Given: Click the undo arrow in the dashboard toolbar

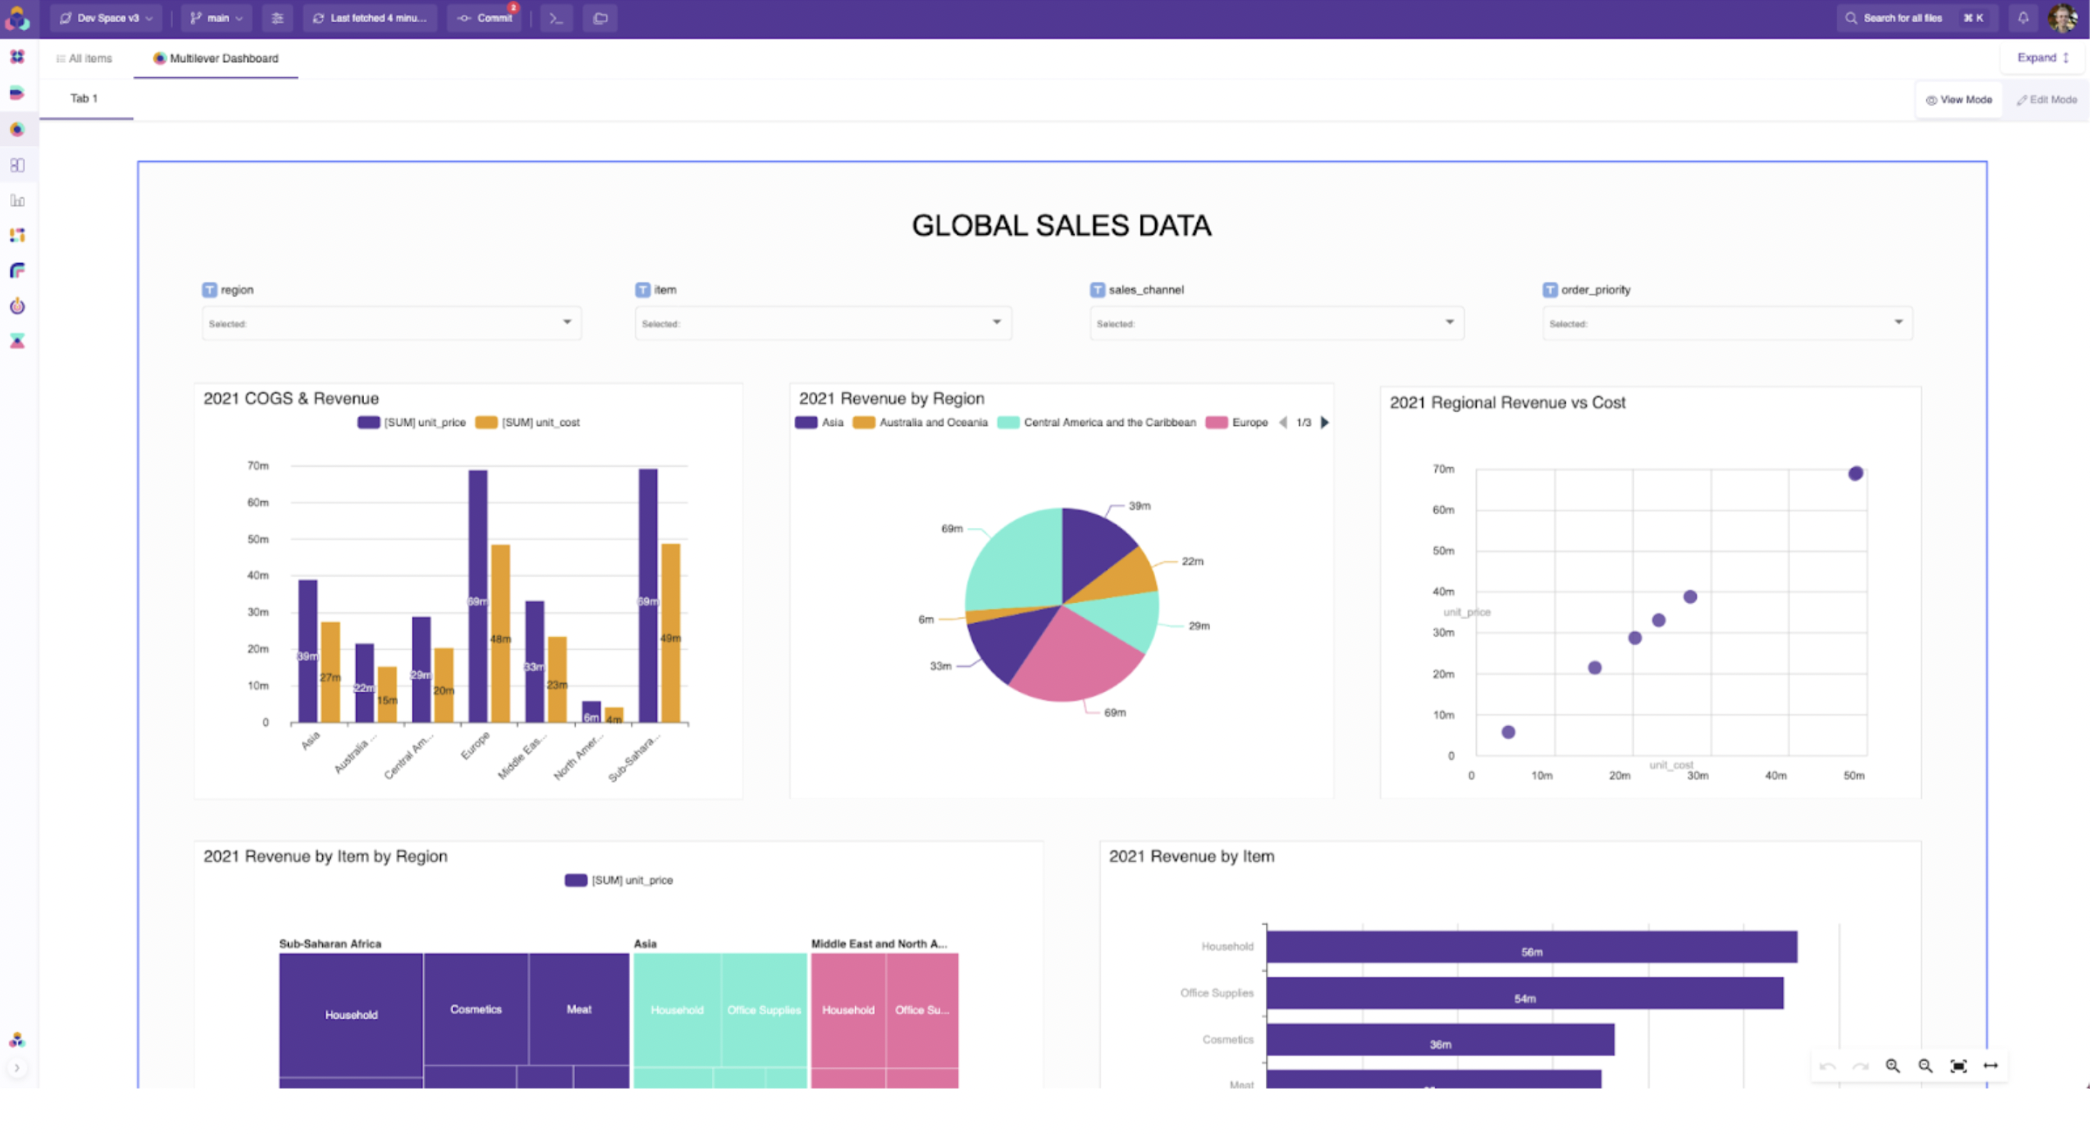Looking at the screenshot, I should click(1828, 1066).
